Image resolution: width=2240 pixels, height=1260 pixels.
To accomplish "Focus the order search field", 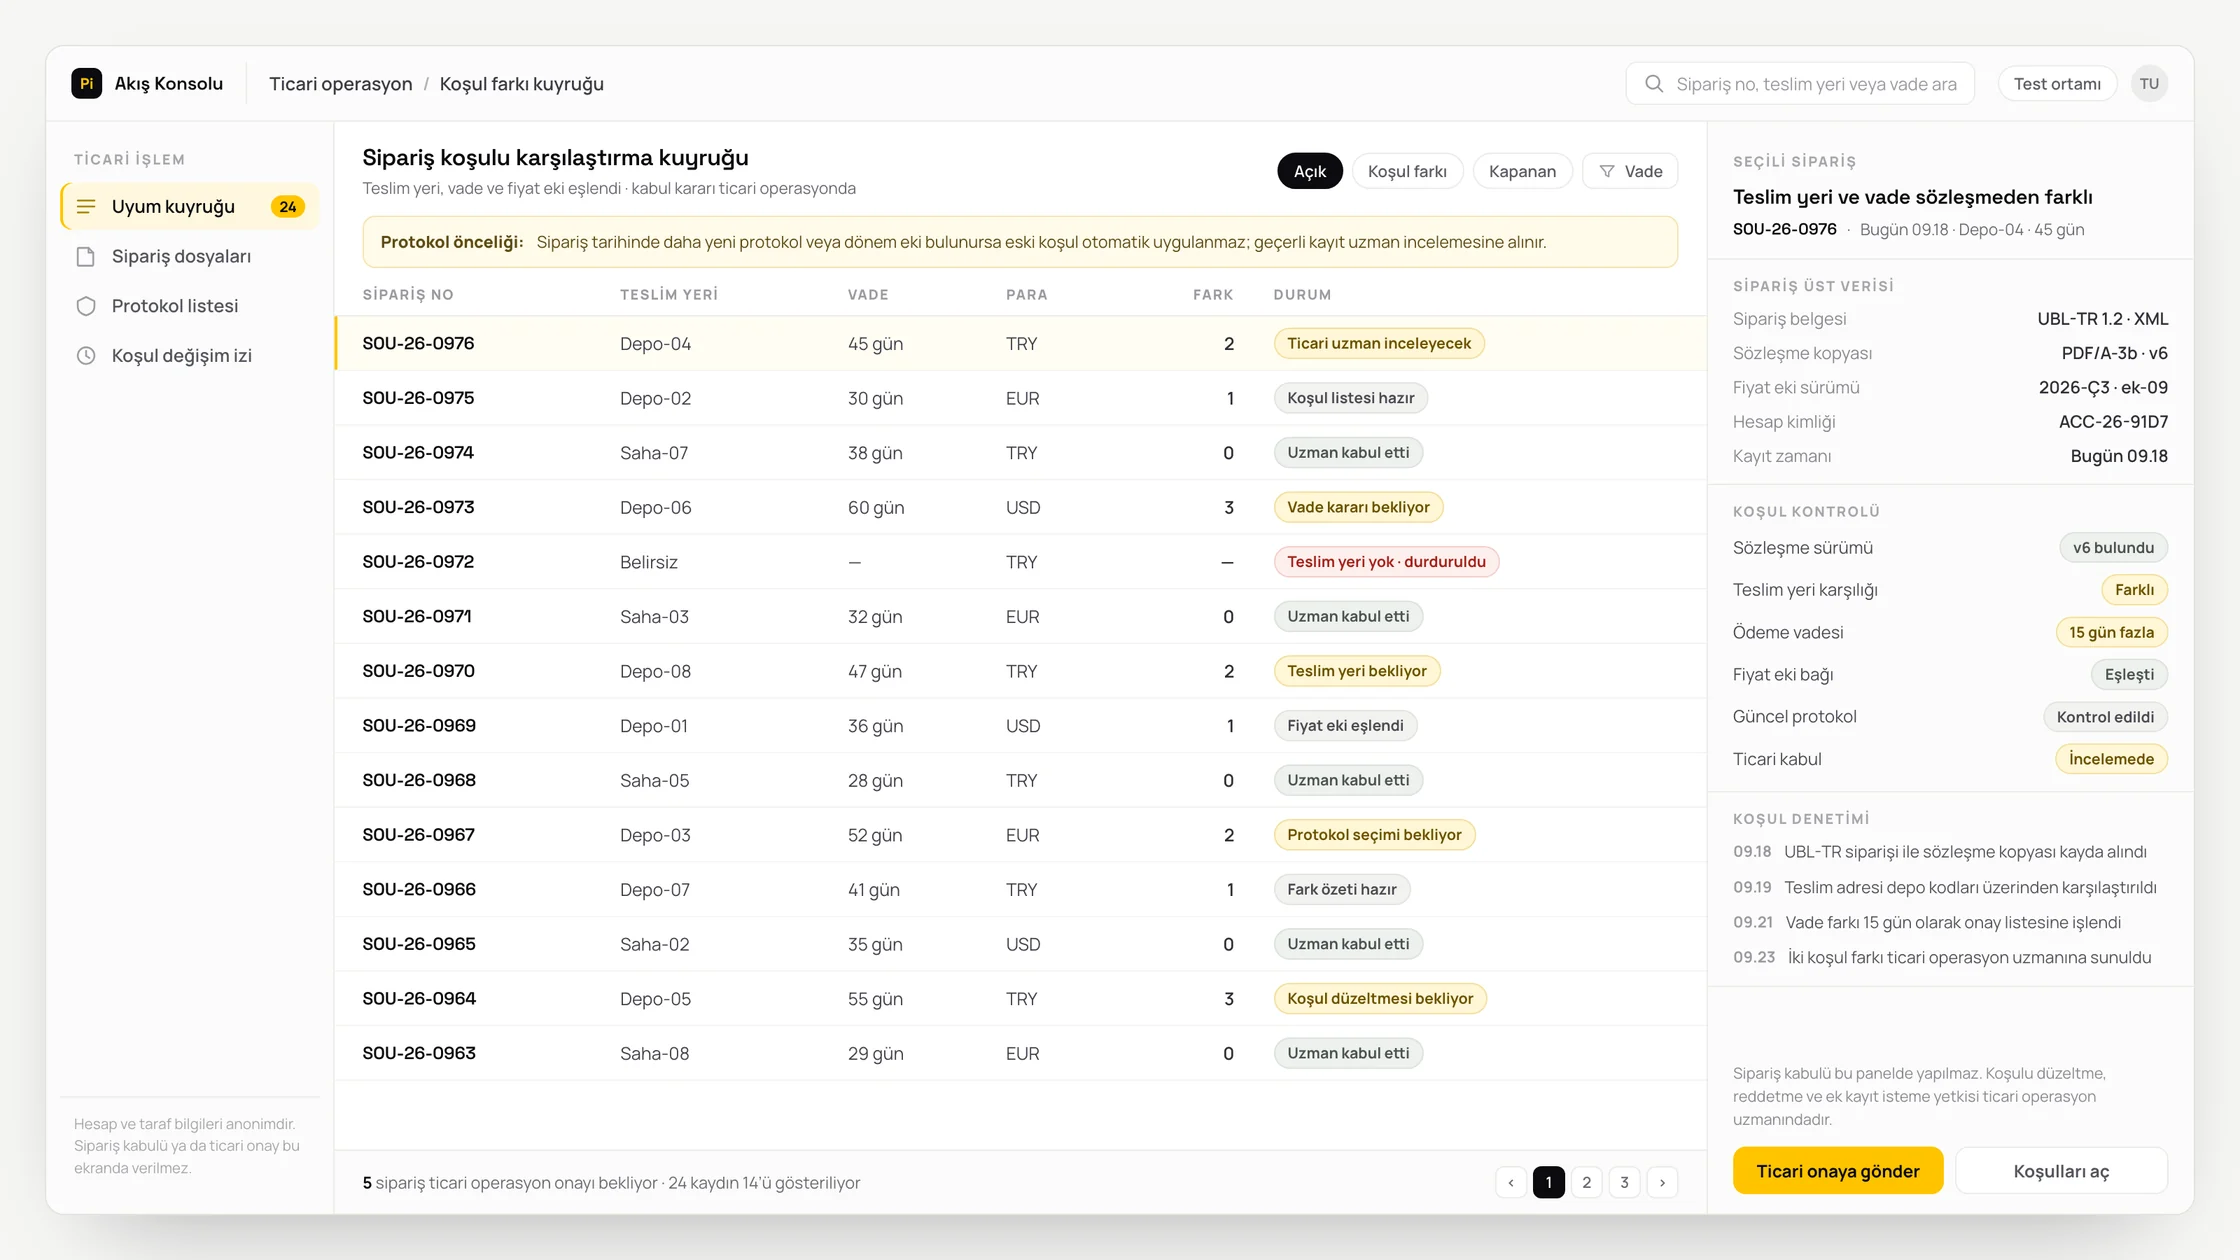I will point(1800,84).
